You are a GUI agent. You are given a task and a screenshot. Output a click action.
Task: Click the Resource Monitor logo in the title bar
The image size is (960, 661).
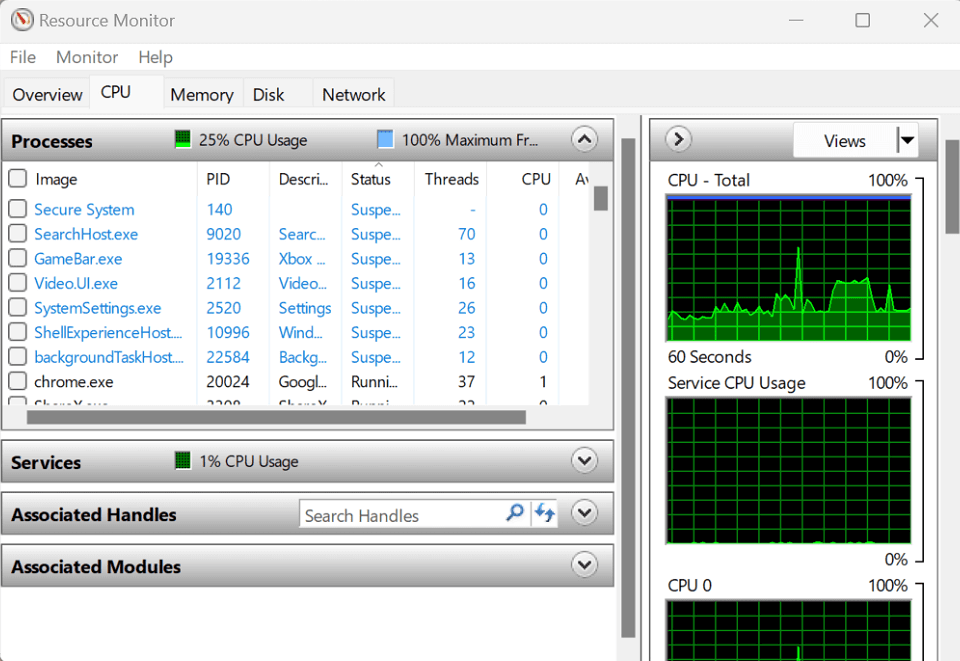(22, 20)
